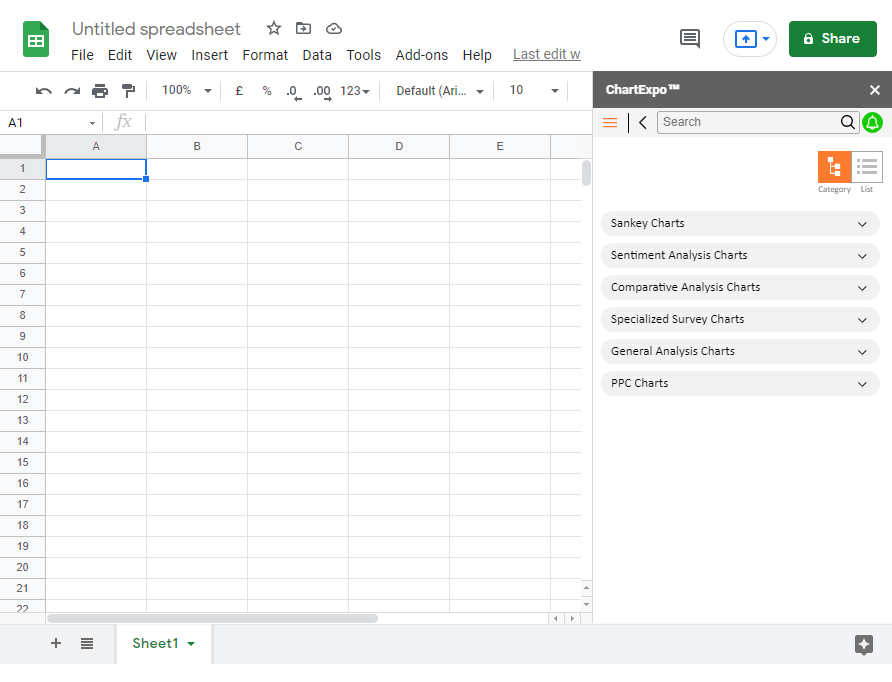Click the green Share button

(x=832, y=39)
